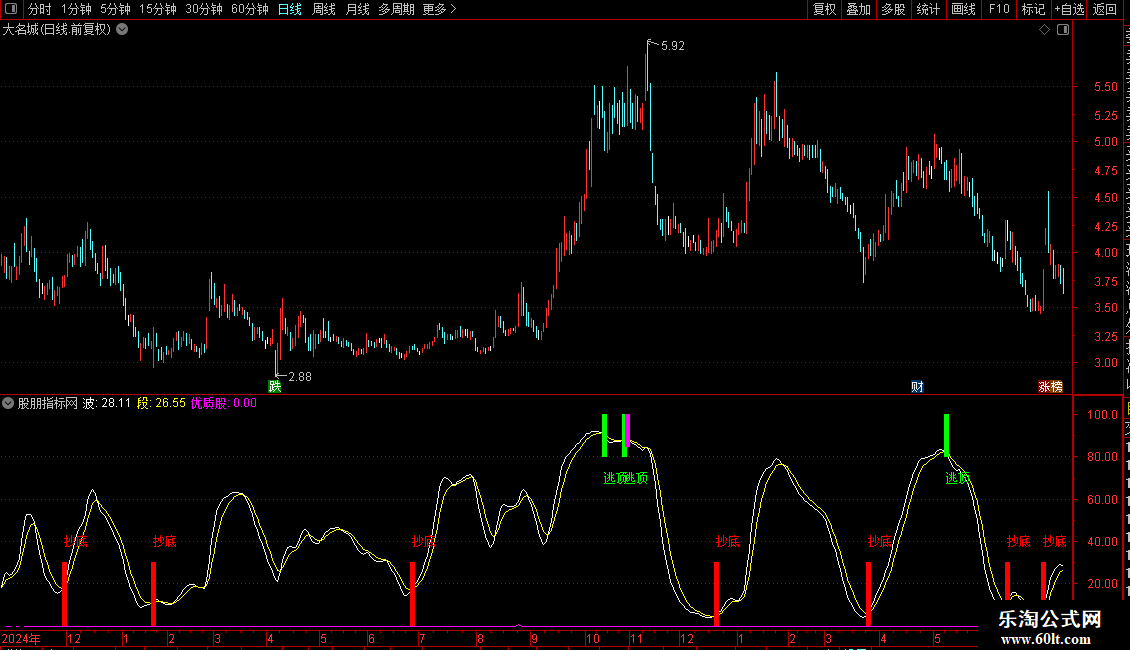Select the 1分钟 period tab
Viewport: 1130px width, 650px height.
(x=76, y=9)
